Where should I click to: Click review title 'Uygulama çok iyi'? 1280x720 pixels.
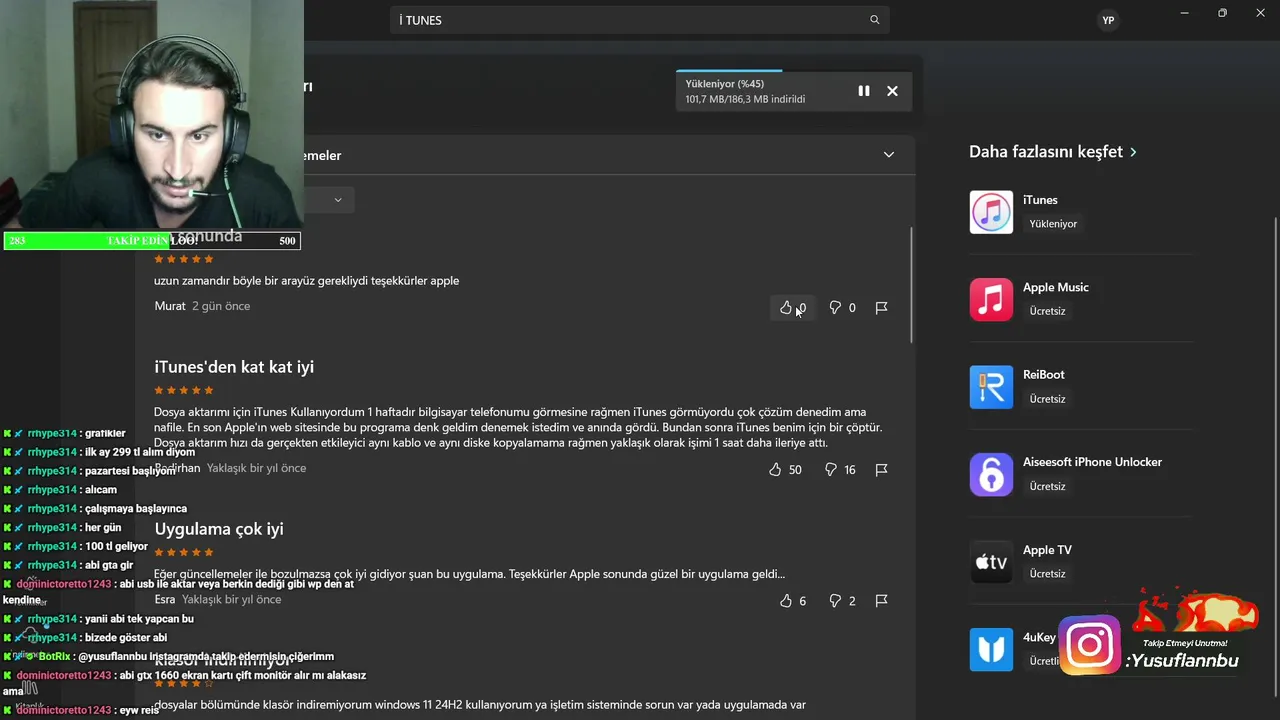(219, 529)
